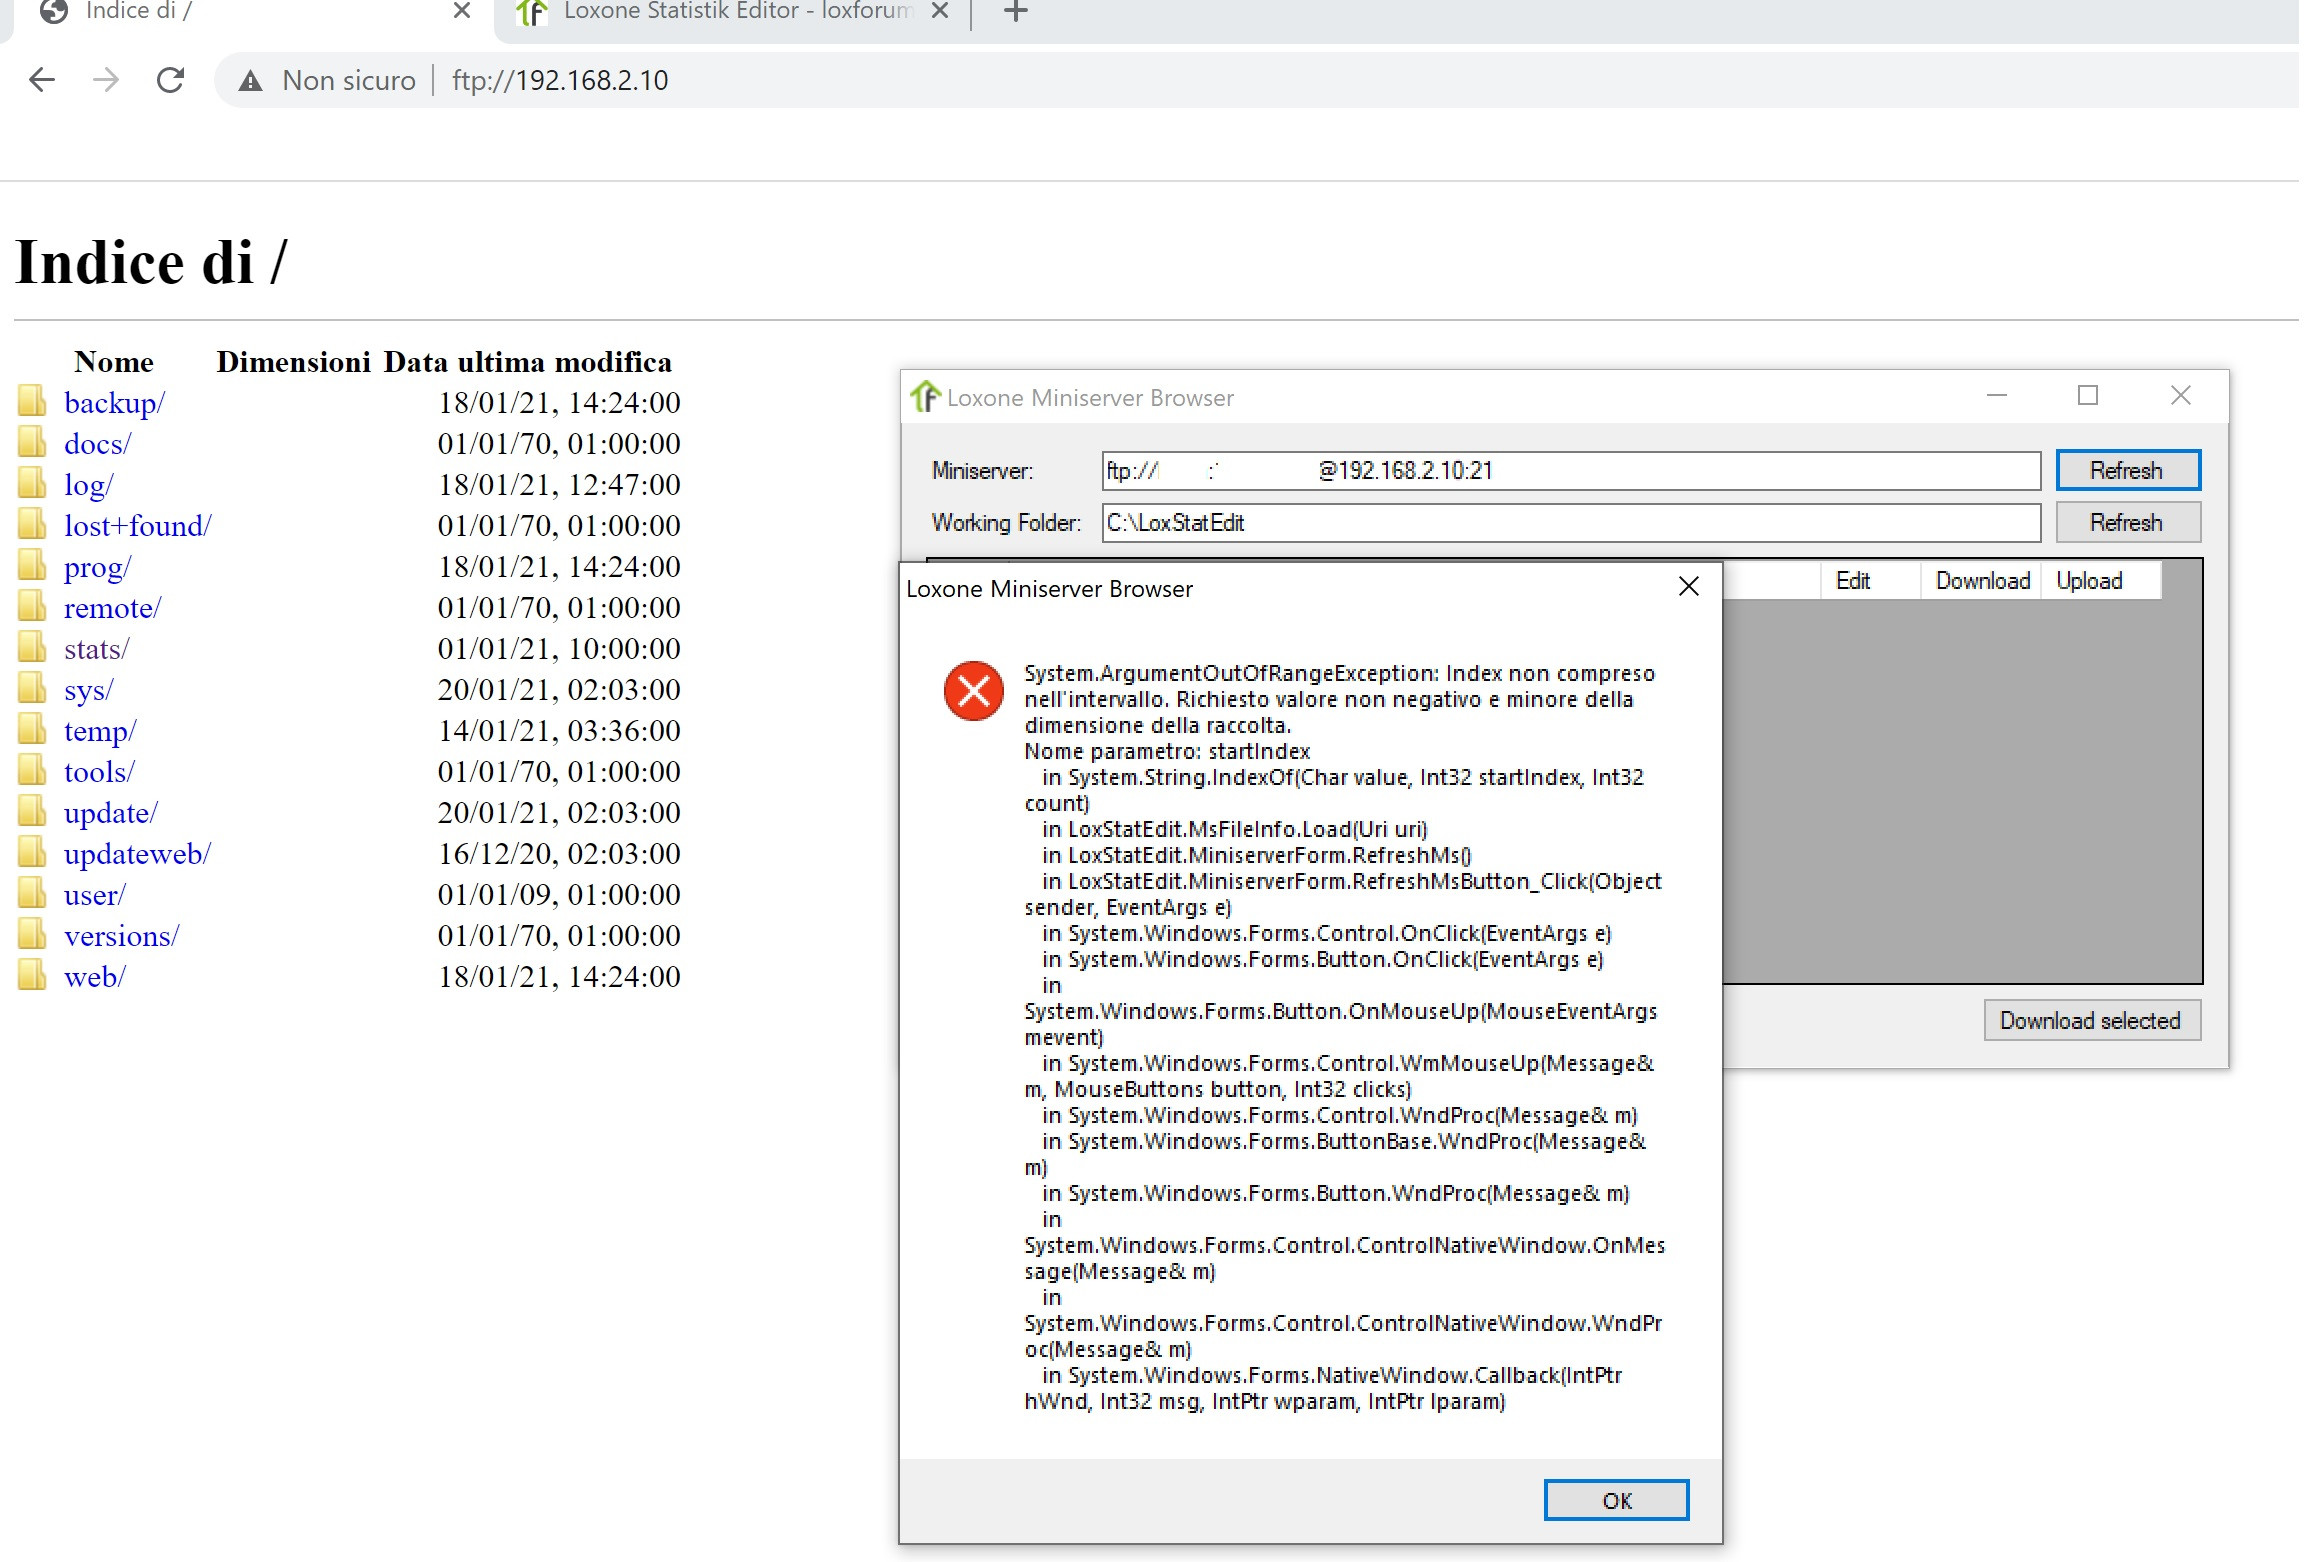This screenshot has height=1562, width=2304.
Task: Click Refresh next to Miniserver field
Action: tap(2127, 470)
